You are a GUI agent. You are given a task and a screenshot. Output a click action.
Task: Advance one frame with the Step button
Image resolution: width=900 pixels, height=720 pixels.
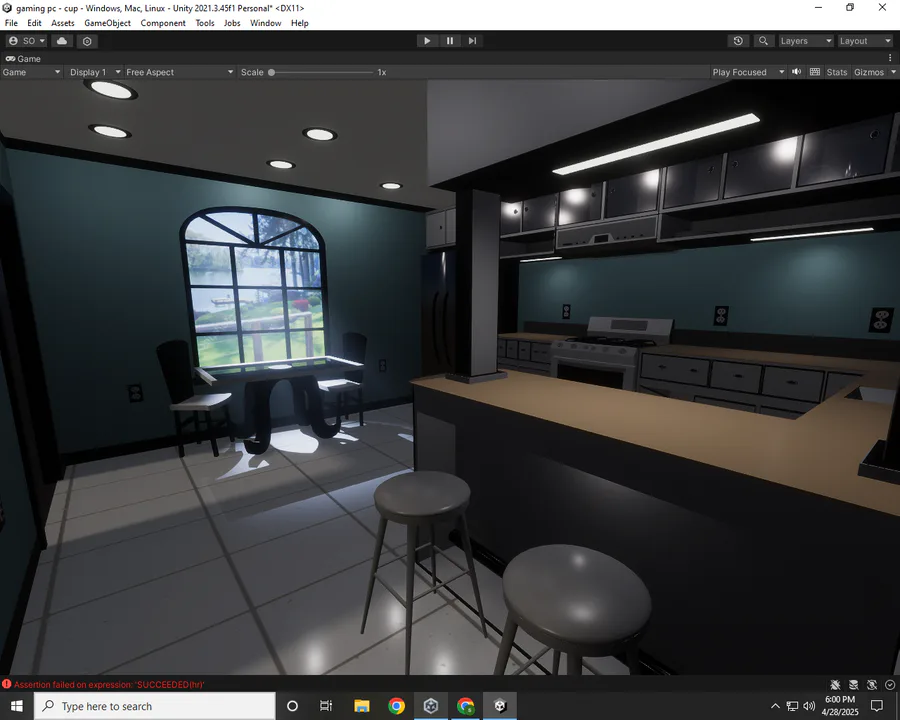point(472,41)
